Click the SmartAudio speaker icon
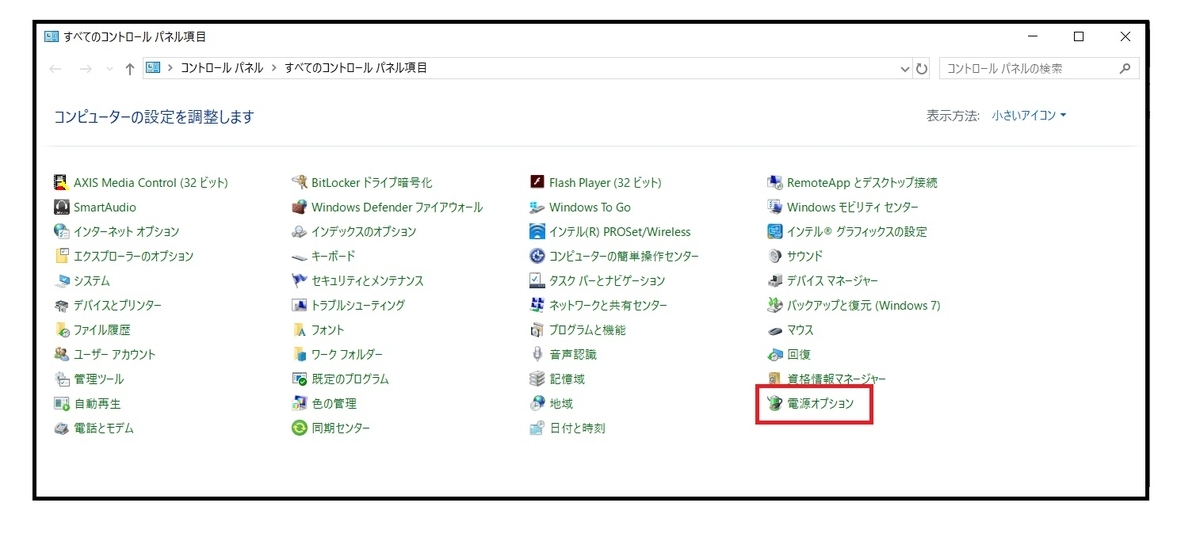The height and width of the screenshot is (537, 1200). pyautogui.click(x=62, y=207)
